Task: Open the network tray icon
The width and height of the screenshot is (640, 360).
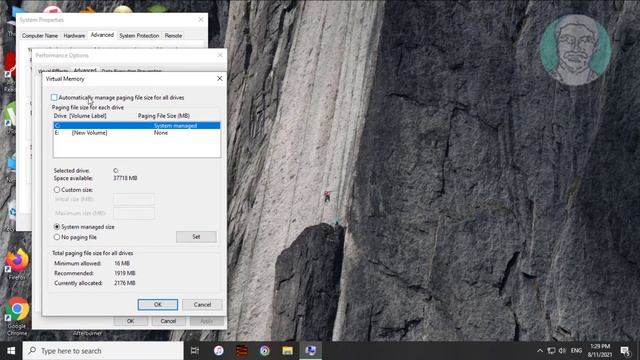Action: 551,351
